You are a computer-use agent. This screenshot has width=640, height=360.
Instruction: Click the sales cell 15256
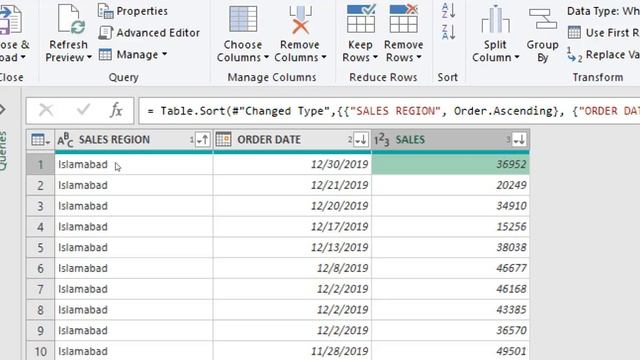tap(450, 227)
